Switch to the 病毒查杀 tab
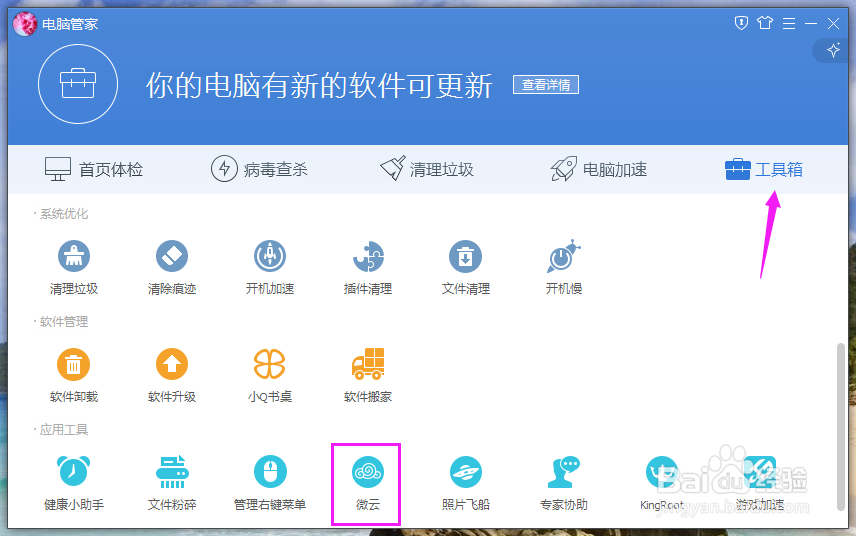Screen dimensions: 856x536 (x=259, y=169)
